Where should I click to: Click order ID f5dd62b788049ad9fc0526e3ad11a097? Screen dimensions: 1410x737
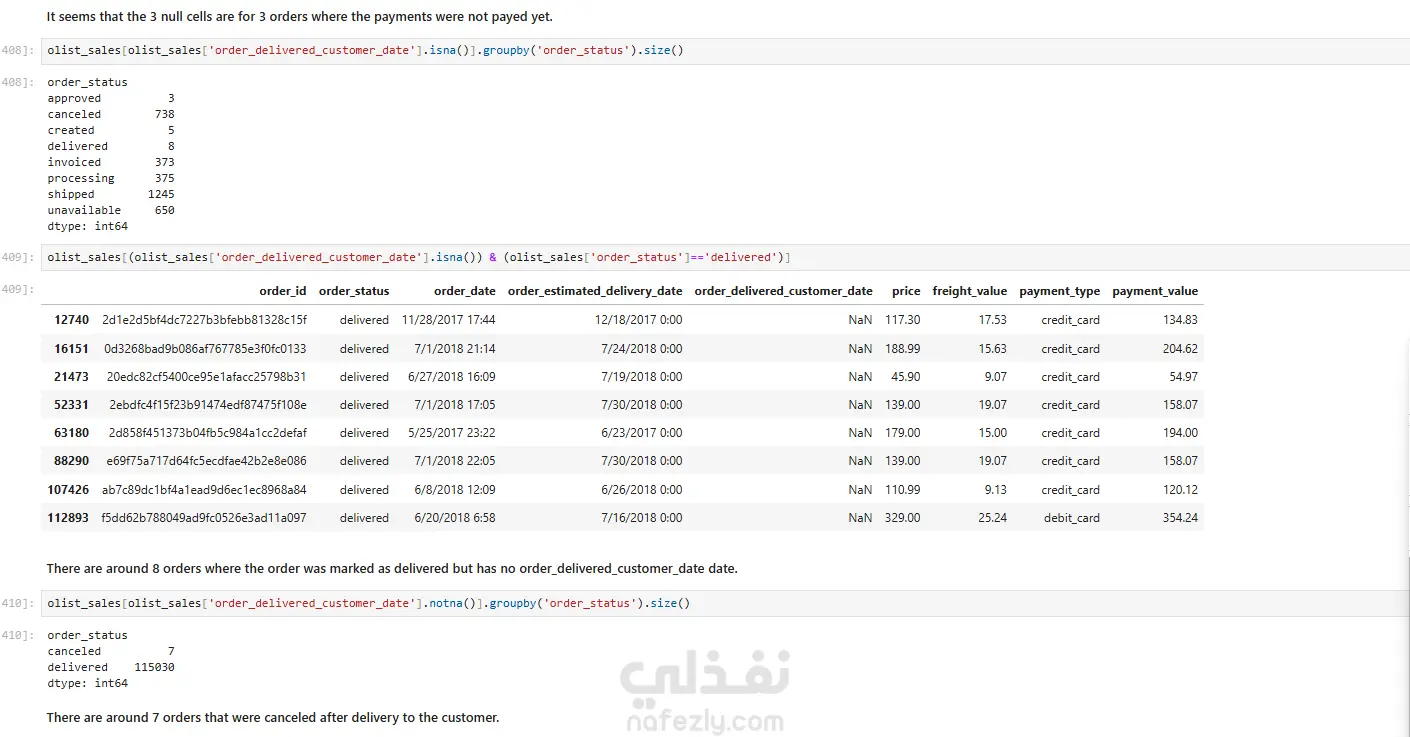(204, 517)
